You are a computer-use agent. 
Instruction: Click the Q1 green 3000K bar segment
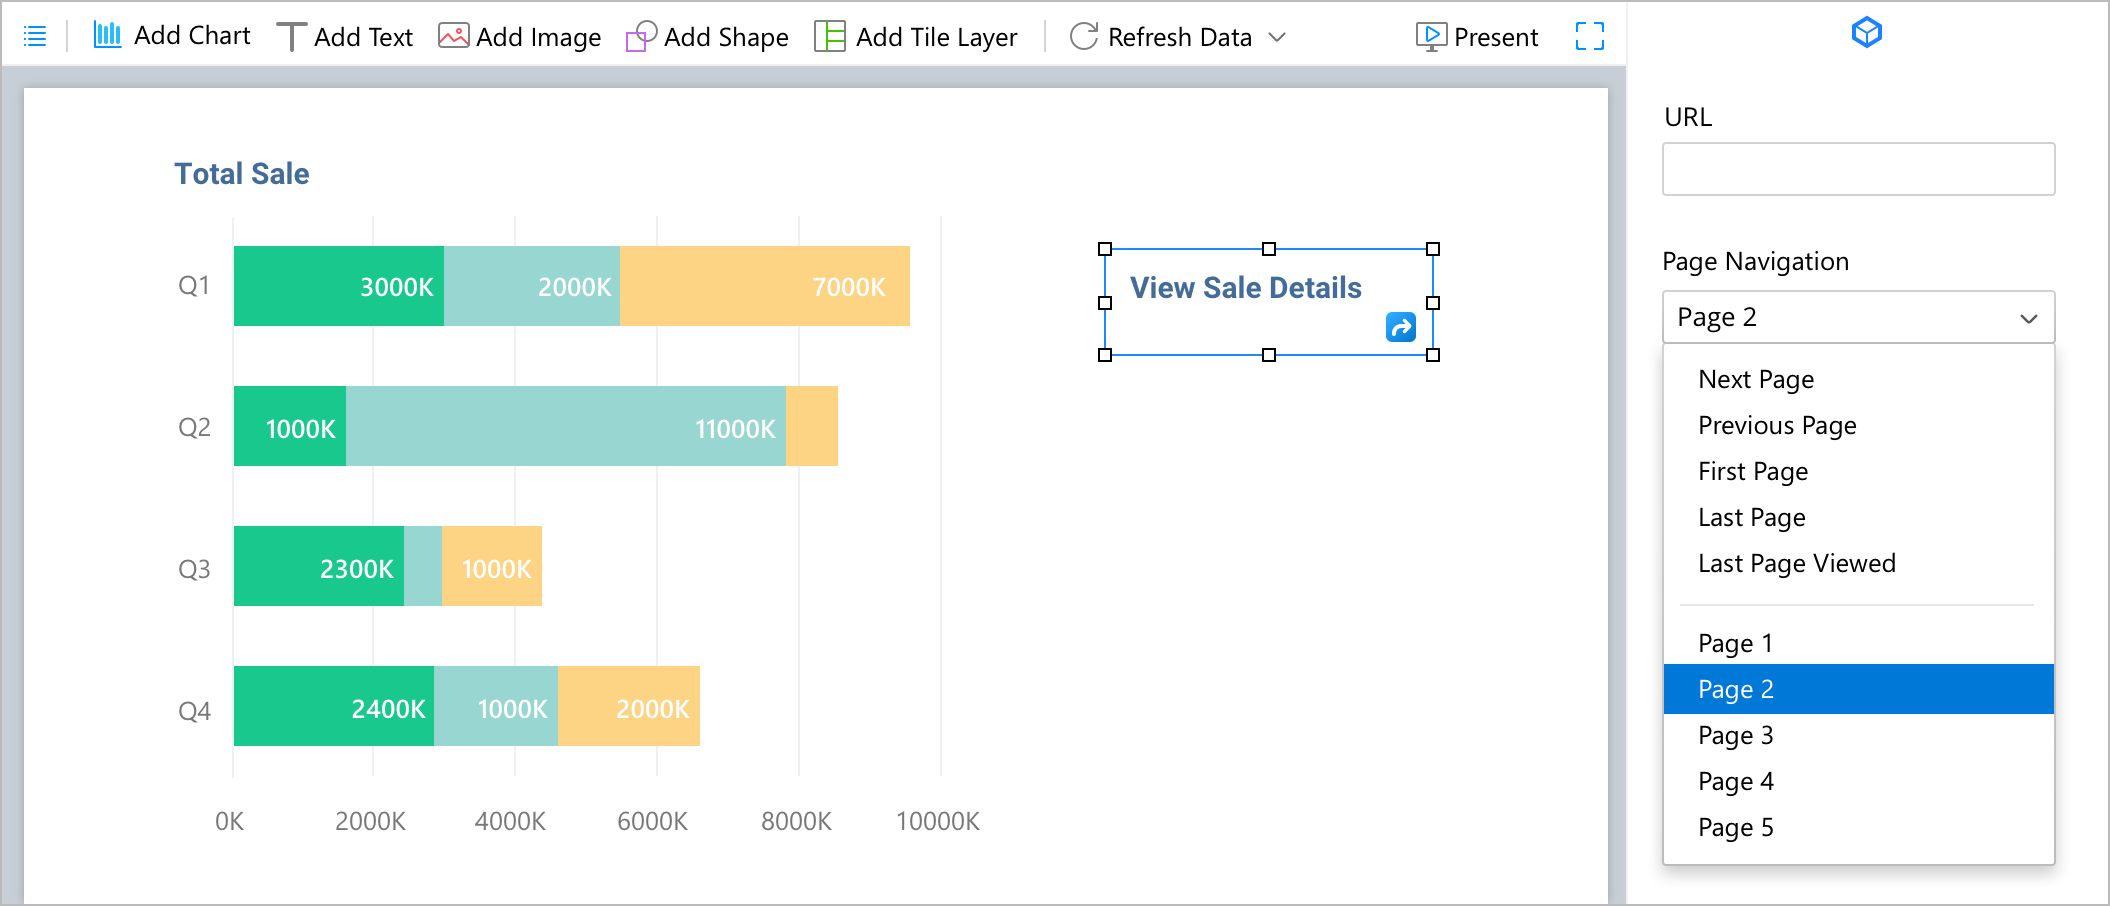point(339,286)
